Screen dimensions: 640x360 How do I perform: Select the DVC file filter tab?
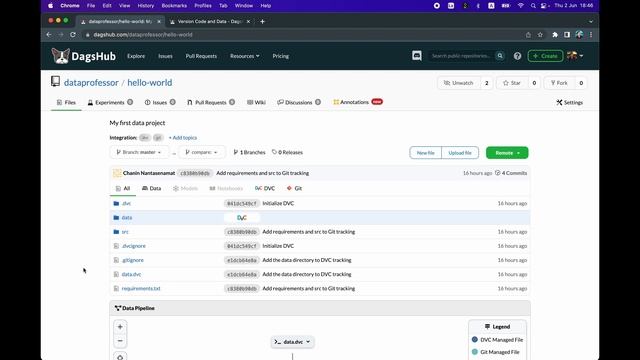(264, 188)
